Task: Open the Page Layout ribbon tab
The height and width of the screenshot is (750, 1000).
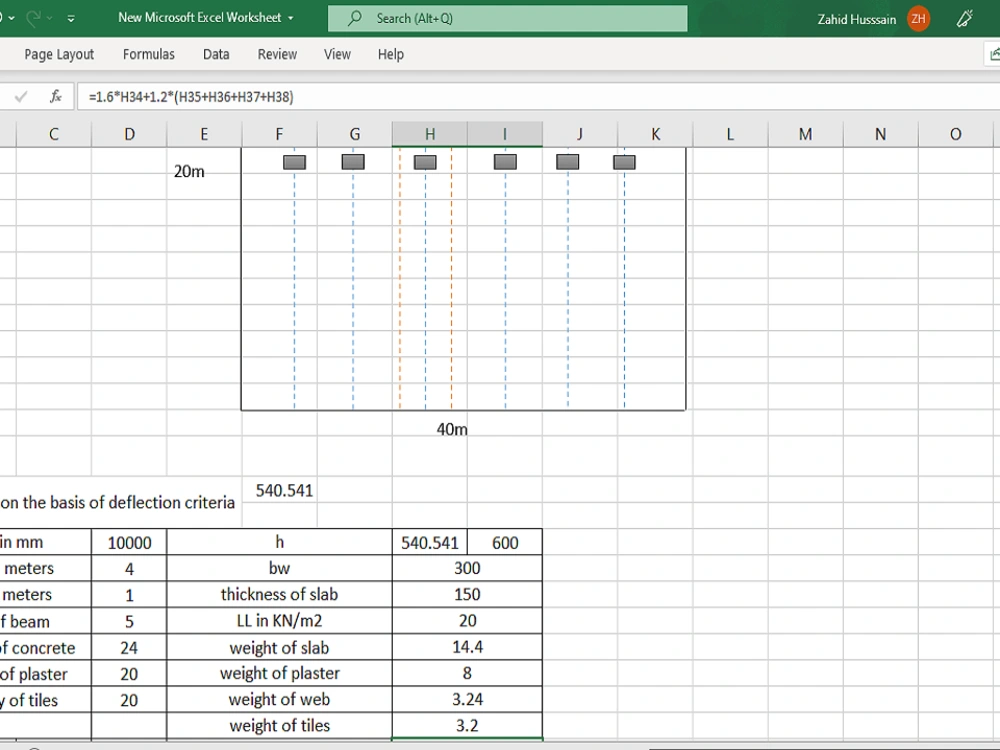Action: 59,54
